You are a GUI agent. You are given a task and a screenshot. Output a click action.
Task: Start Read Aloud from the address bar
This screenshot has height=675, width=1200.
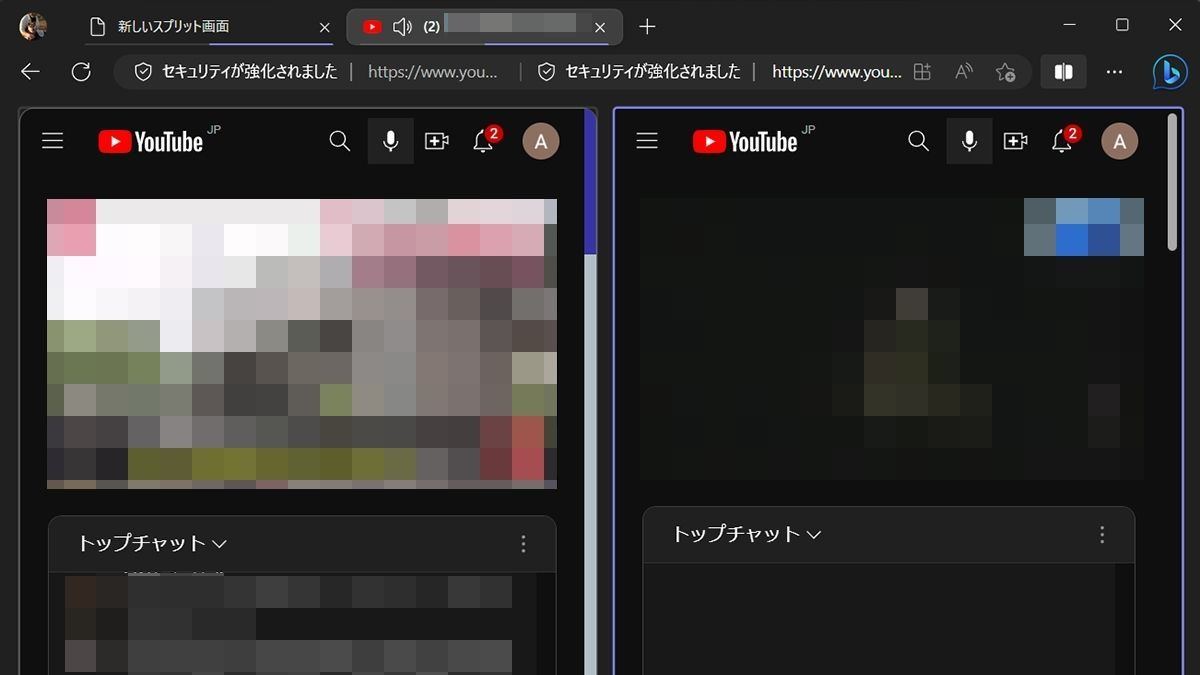click(964, 72)
